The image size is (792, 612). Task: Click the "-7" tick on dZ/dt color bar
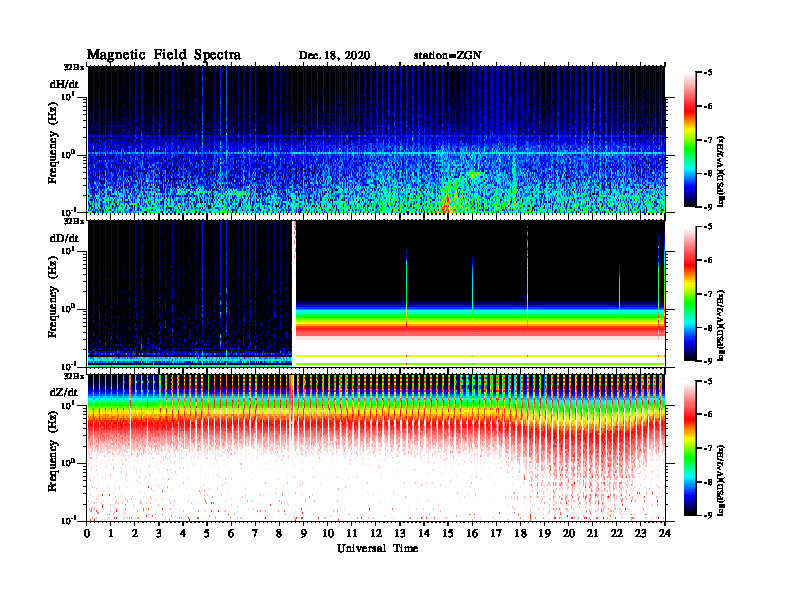708,448
